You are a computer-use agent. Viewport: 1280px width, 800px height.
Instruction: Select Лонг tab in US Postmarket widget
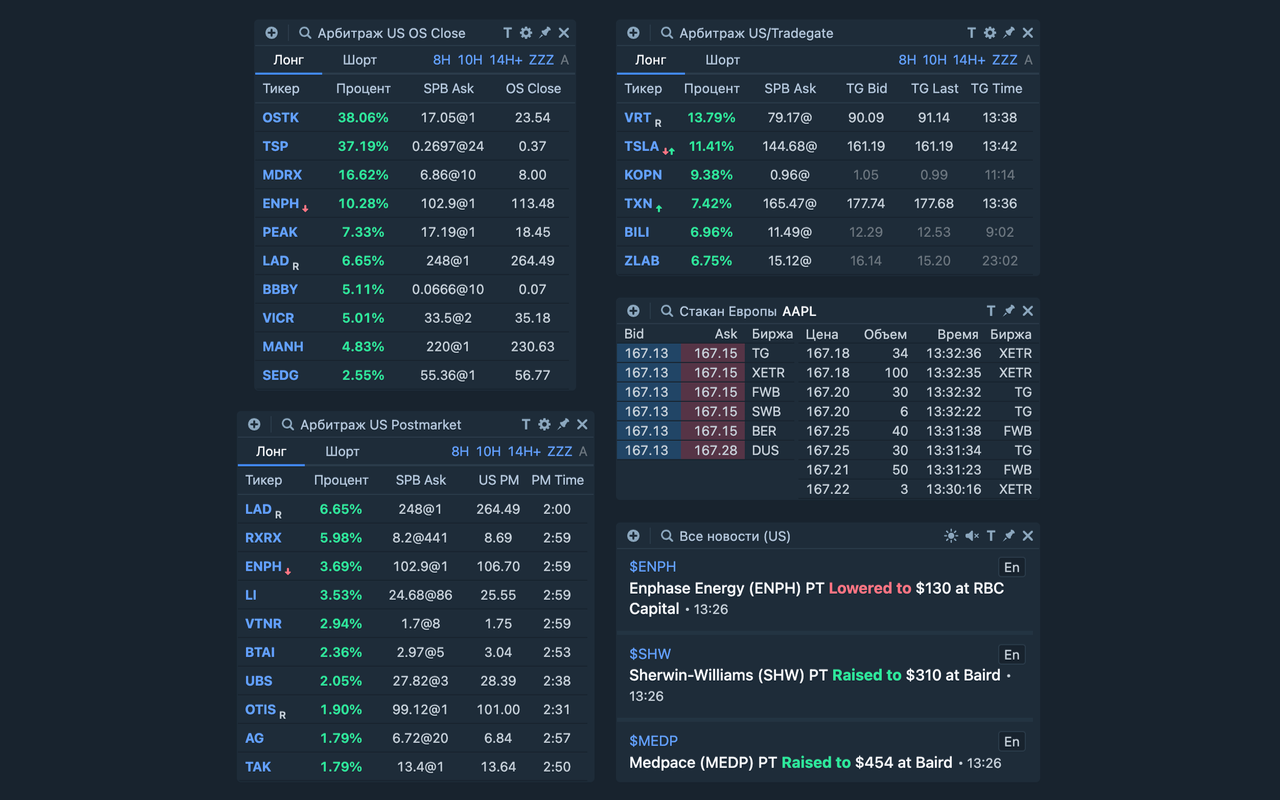(x=271, y=452)
